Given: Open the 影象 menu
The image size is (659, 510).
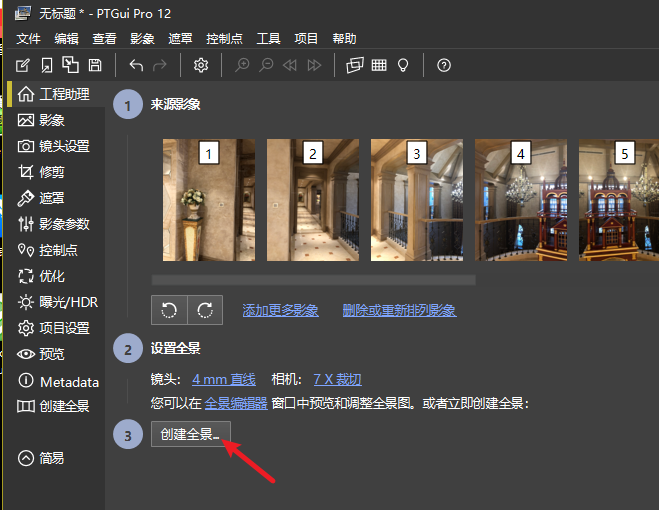Looking at the screenshot, I should tap(142, 39).
